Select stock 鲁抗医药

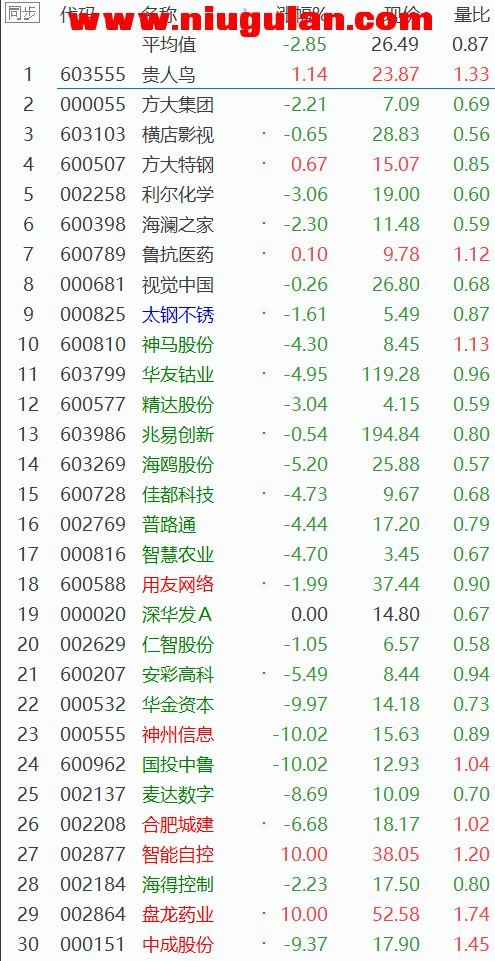point(178,254)
